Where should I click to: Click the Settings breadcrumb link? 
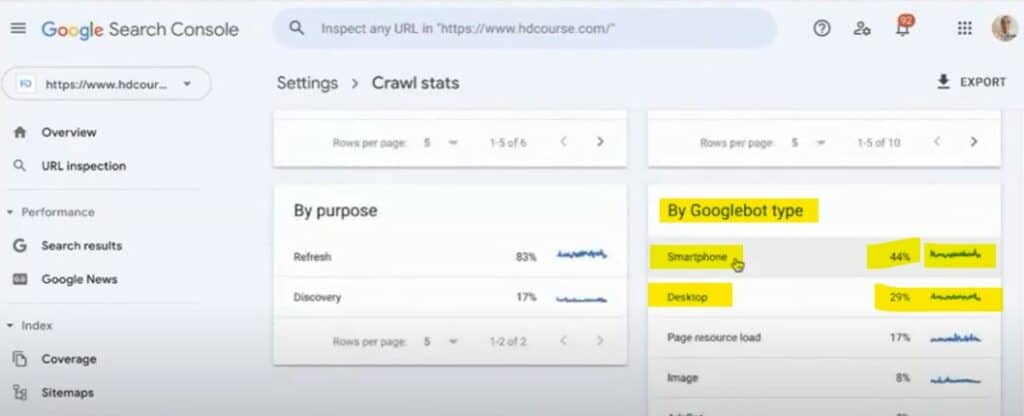pos(308,83)
